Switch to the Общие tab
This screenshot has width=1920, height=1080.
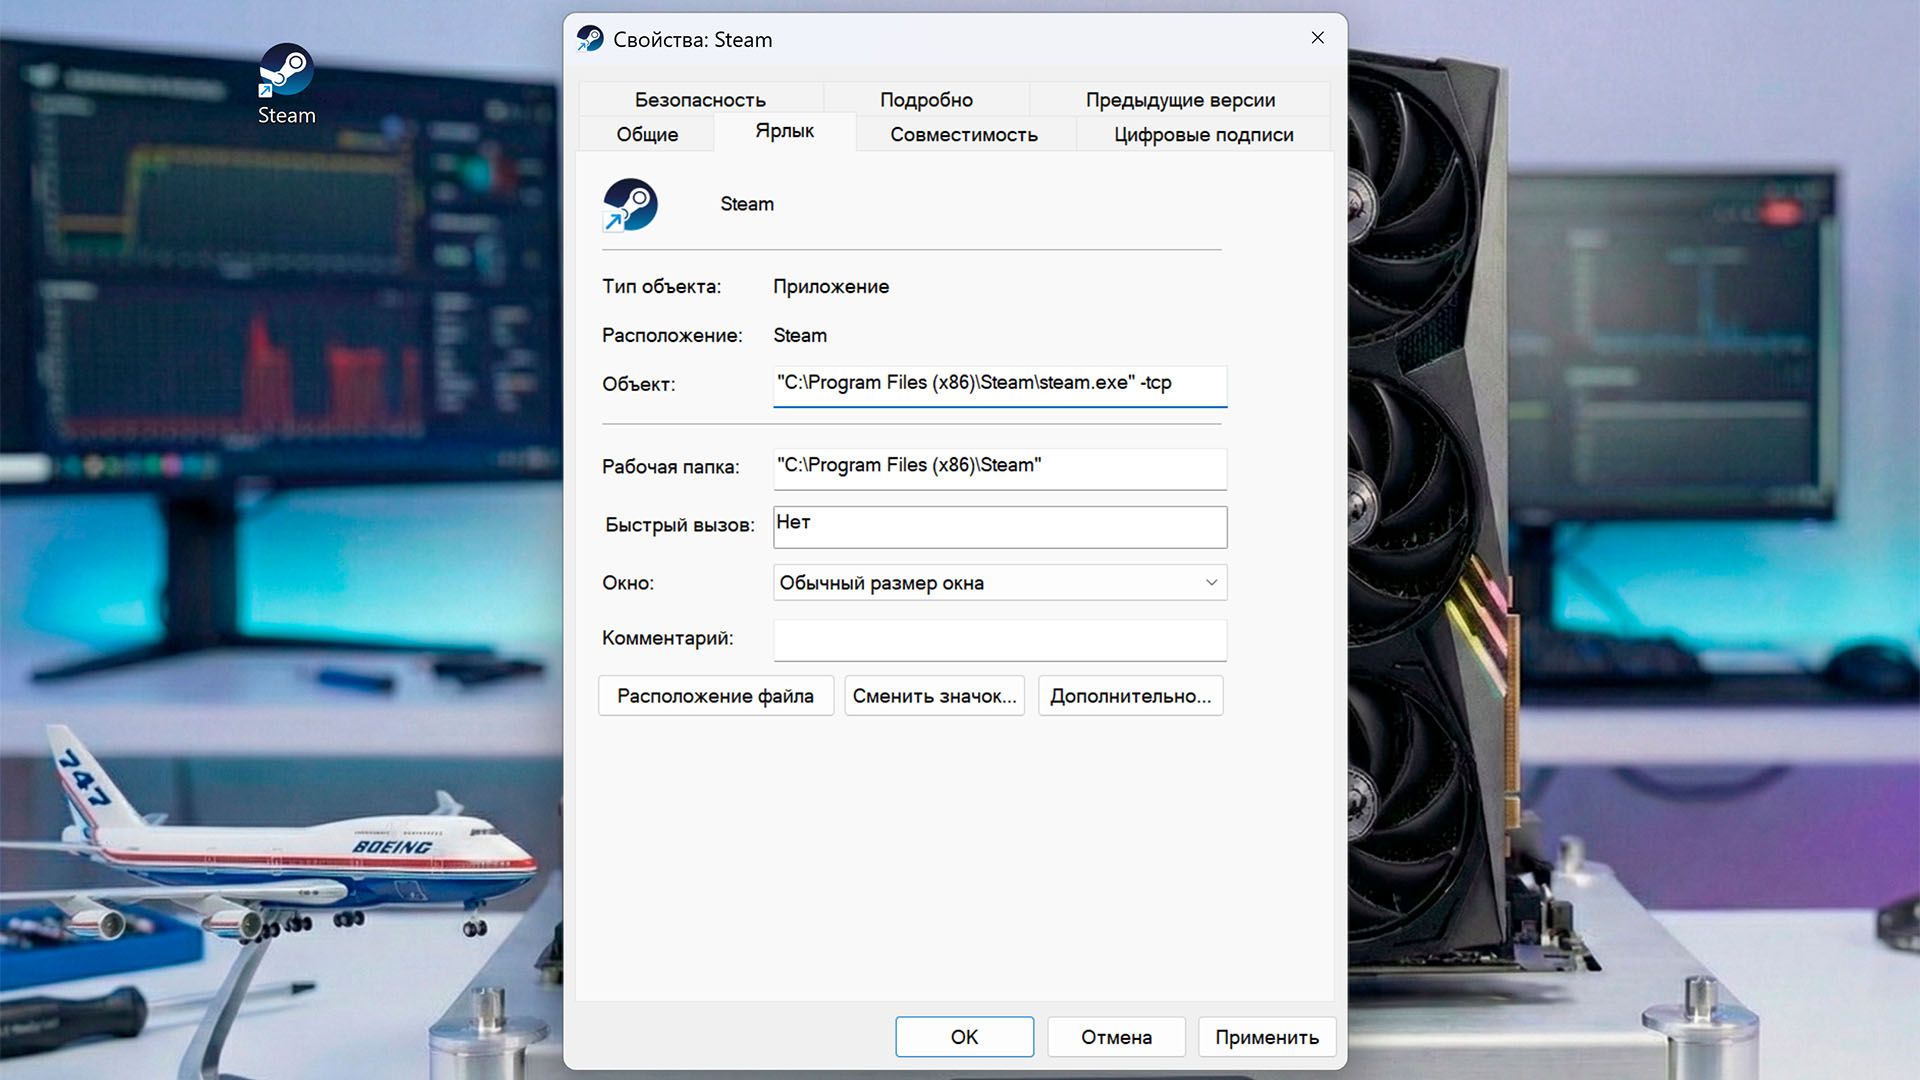pyautogui.click(x=647, y=135)
